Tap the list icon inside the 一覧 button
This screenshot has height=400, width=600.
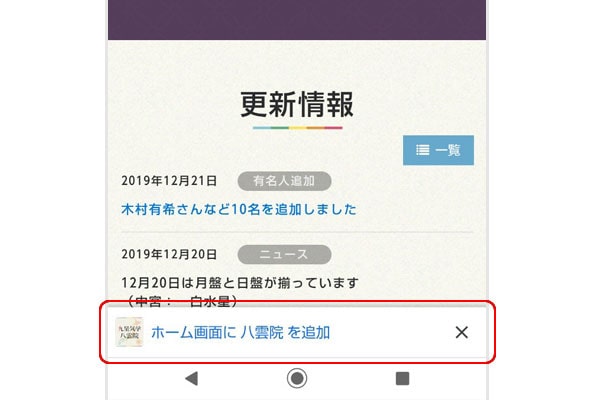[422, 150]
